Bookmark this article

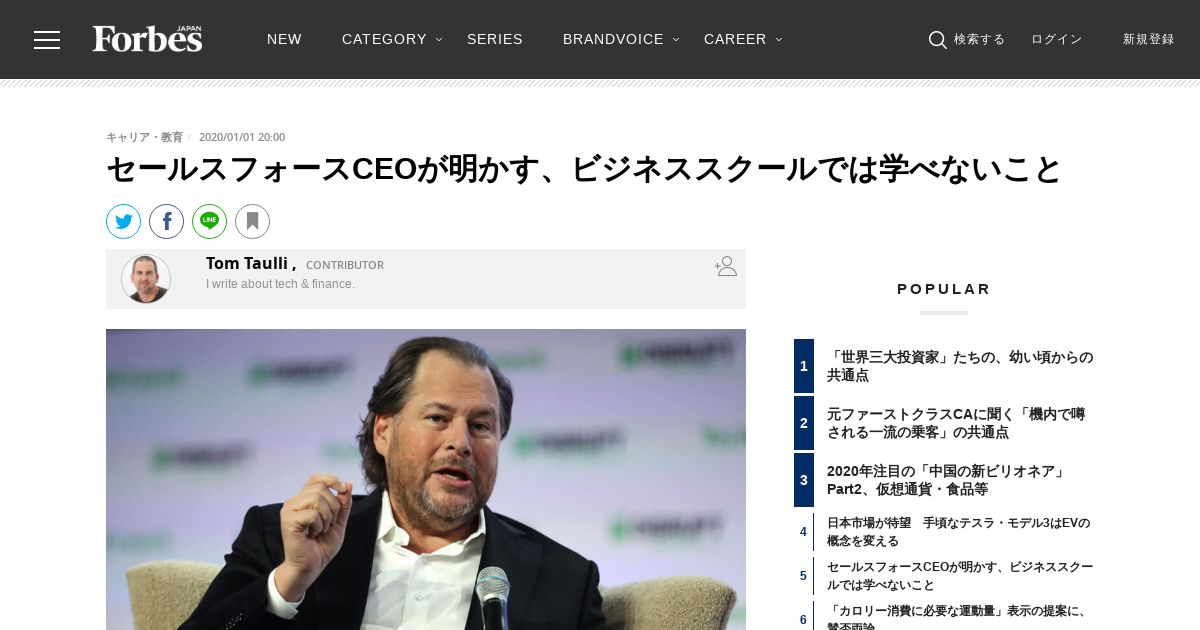pos(253,222)
